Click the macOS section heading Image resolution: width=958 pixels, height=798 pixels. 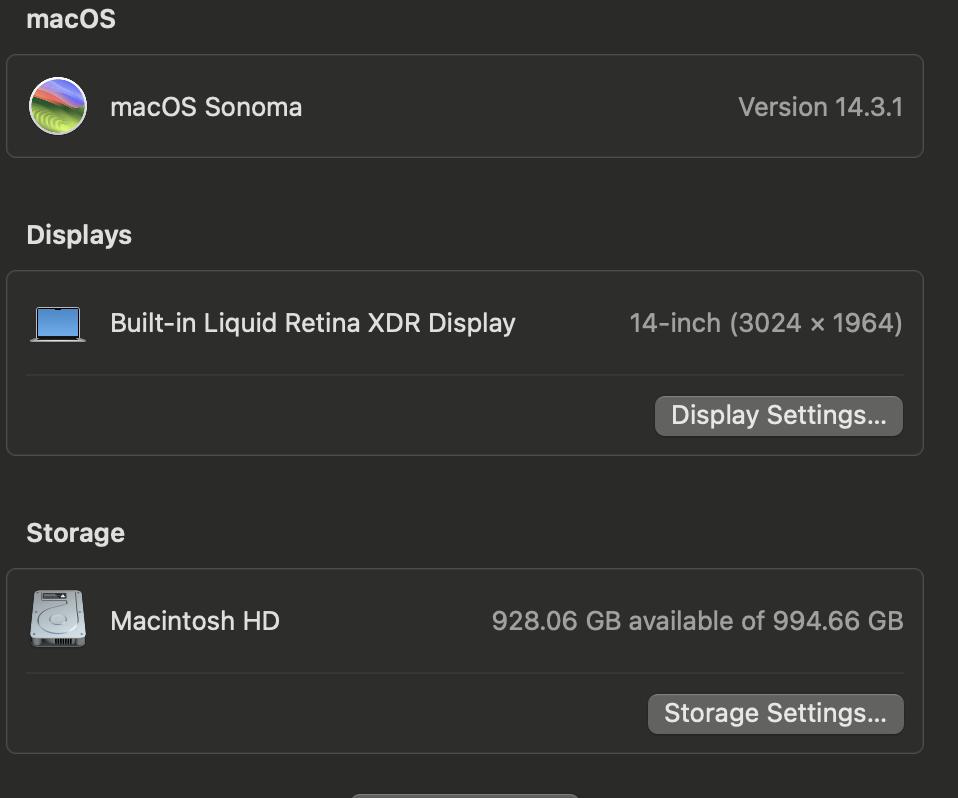tap(71, 19)
